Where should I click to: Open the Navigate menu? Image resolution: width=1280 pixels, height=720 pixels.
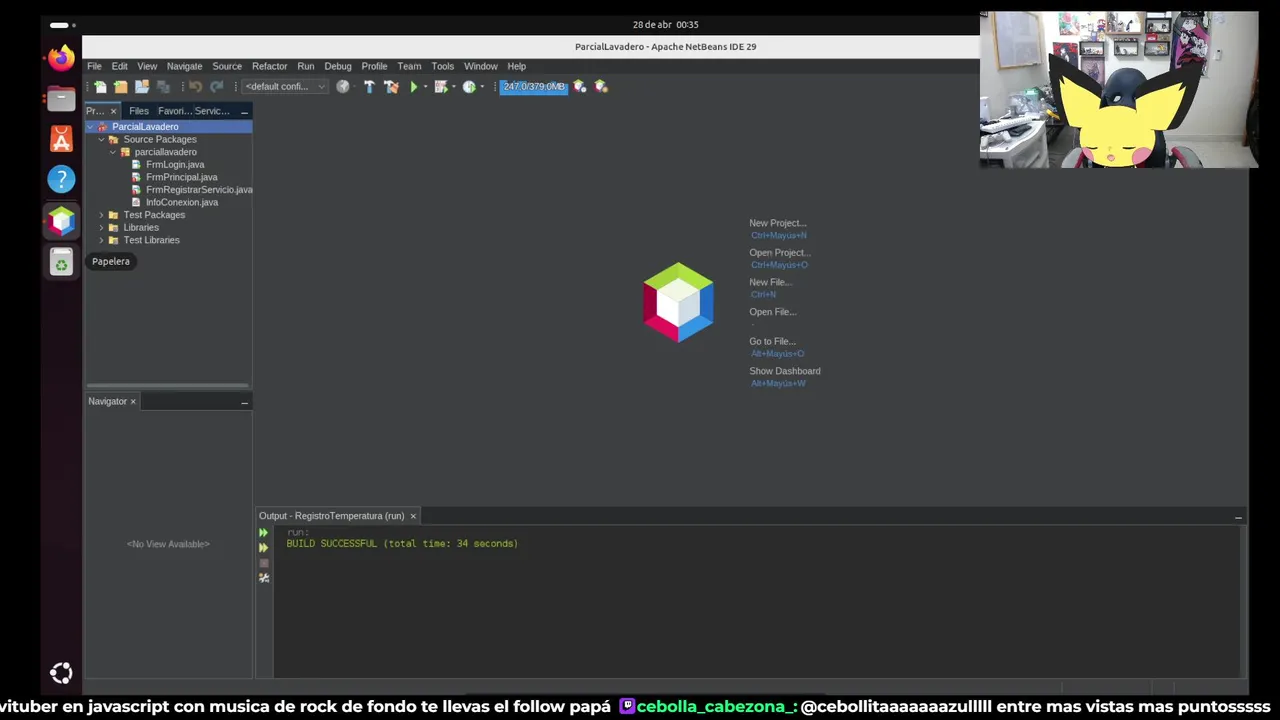click(x=184, y=66)
